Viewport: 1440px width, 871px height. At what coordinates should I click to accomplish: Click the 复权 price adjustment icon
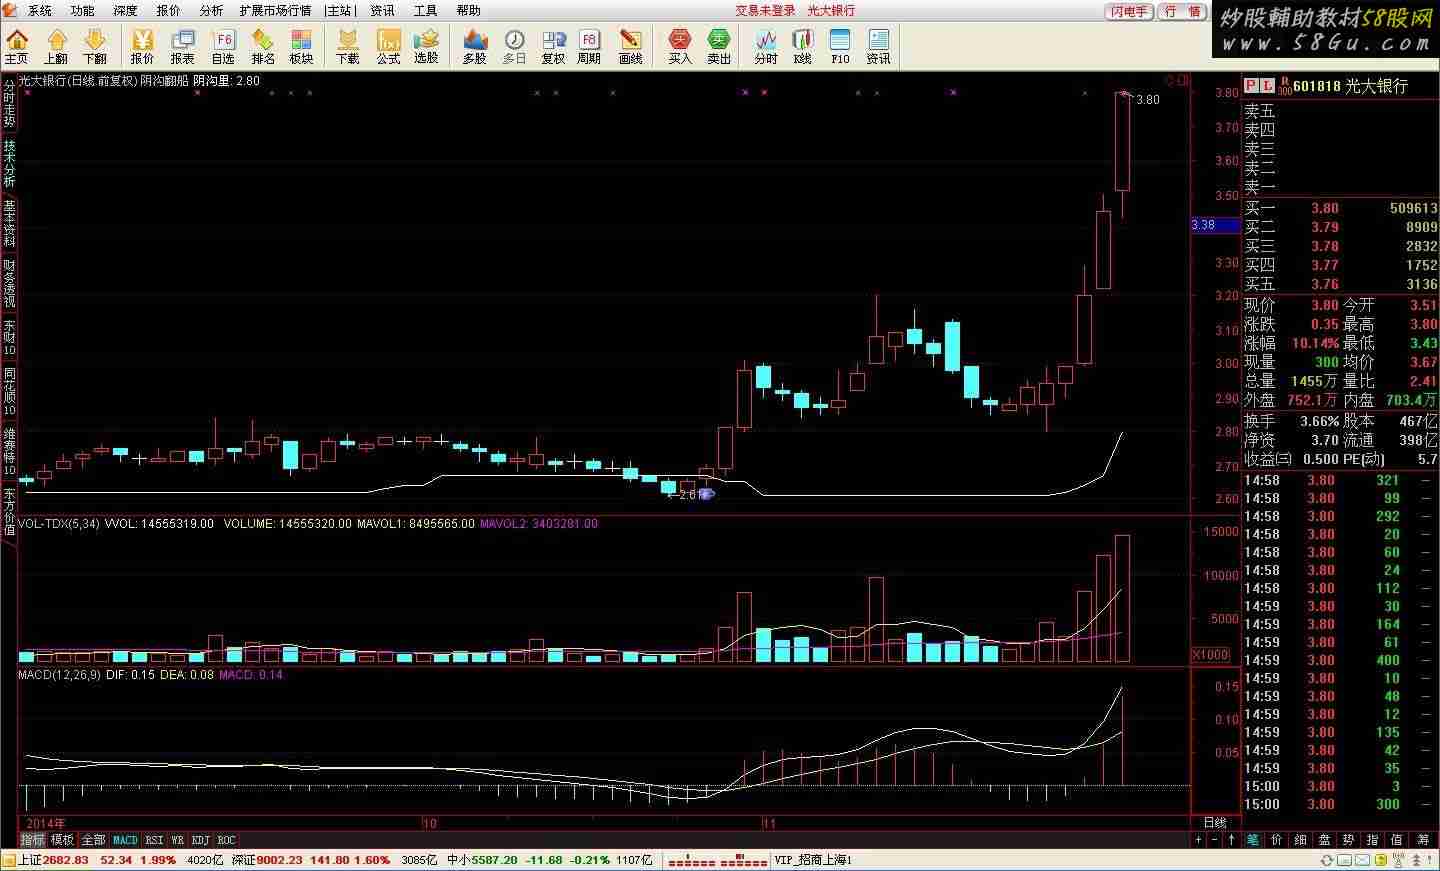pyautogui.click(x=553, y=46)
